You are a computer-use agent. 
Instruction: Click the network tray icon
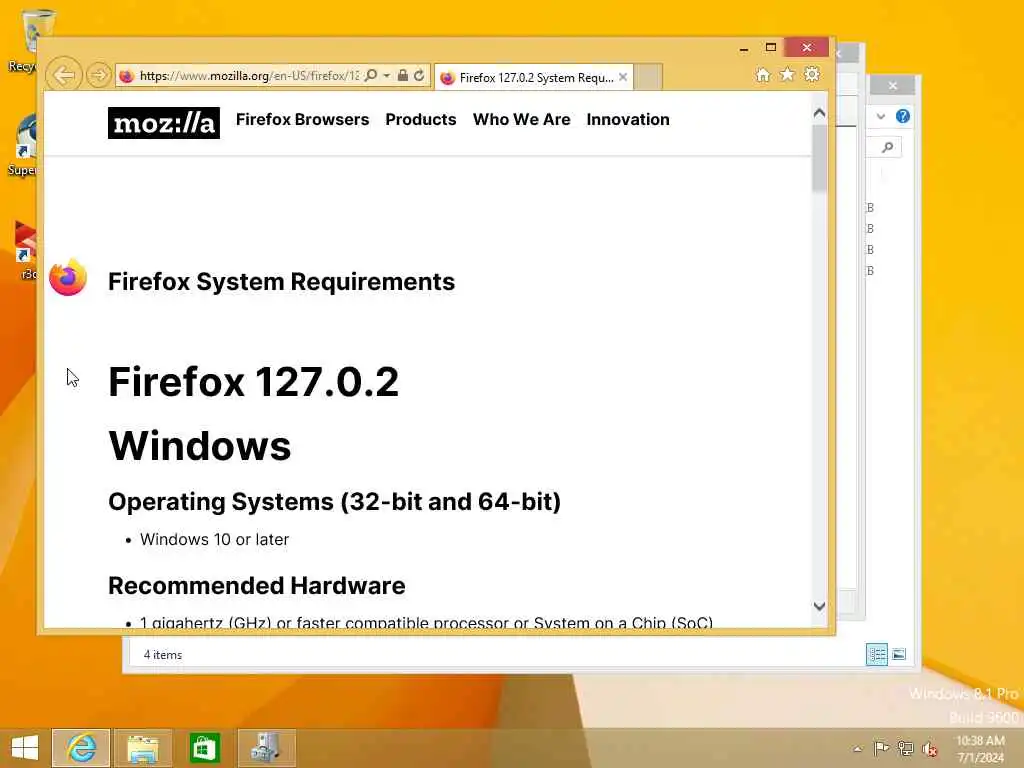[905, 748]
